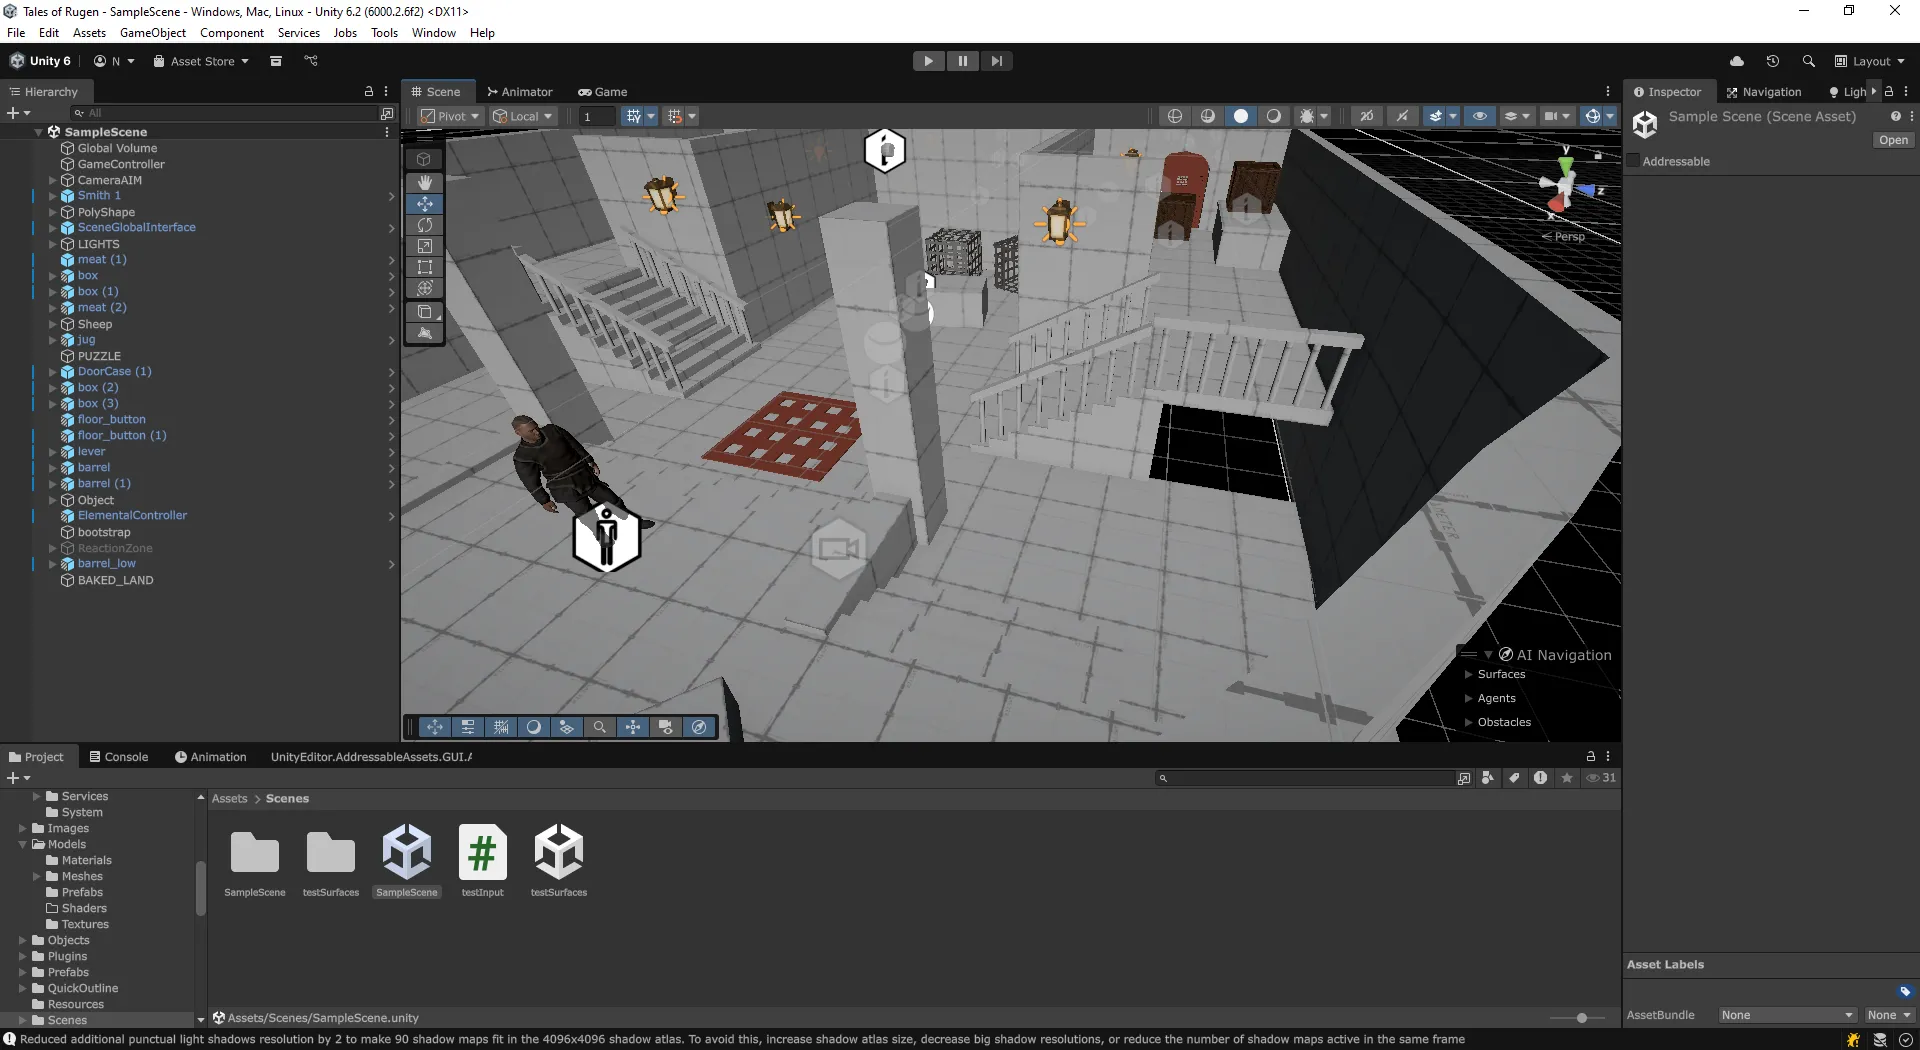Switch to the Console tab
This screenshot has width=1920, height=1050.
point(118,757)
